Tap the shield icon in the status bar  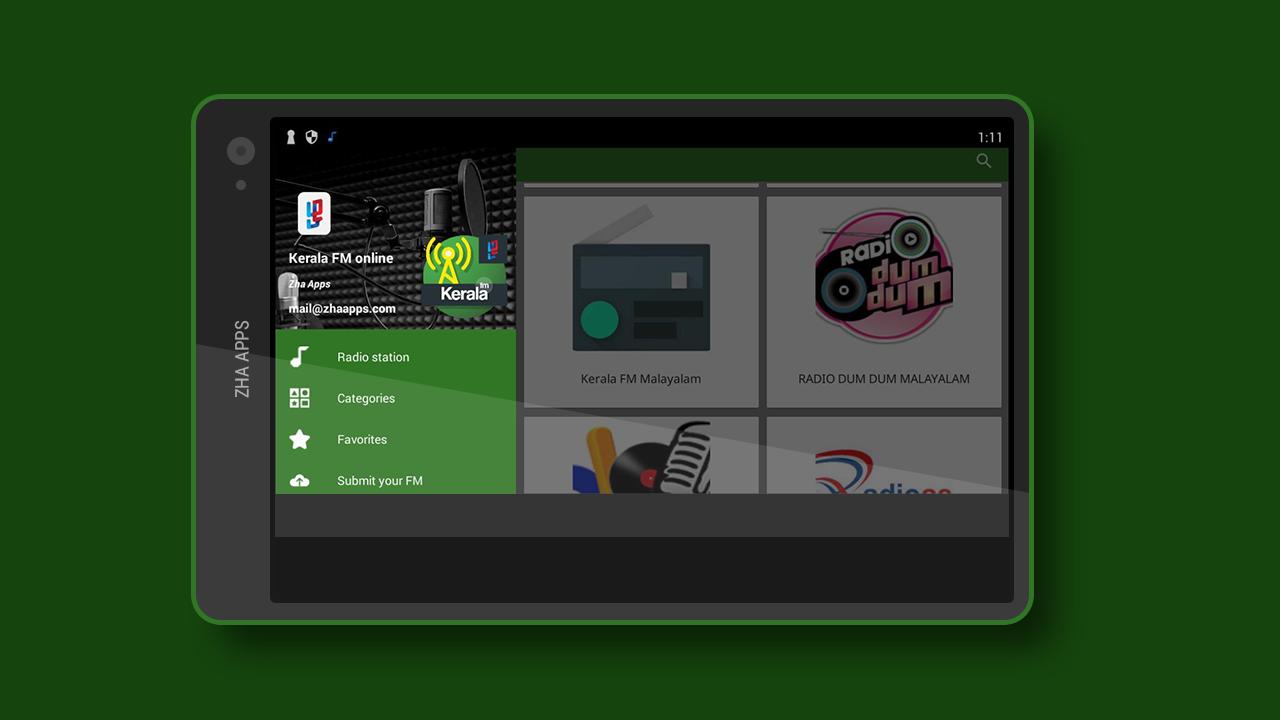[312, 137]
